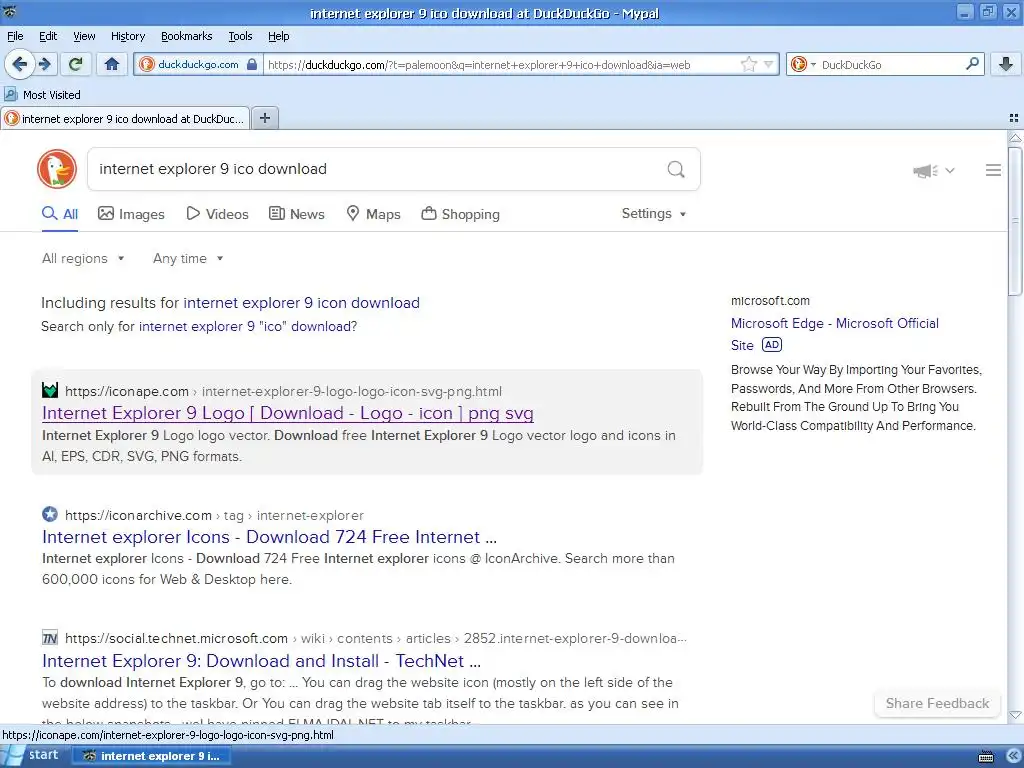Click the page scrollbar down arrow

pyautogui.click(x=1015, y=716)
